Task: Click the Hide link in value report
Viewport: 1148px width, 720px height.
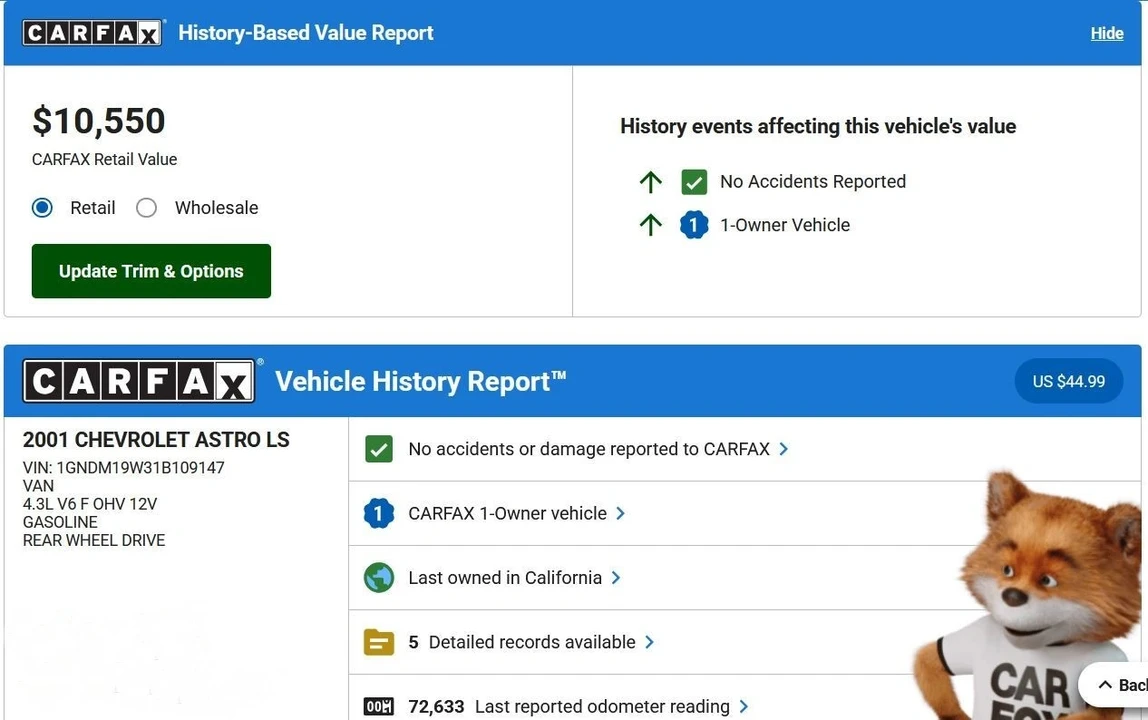Action: [1106, 34]
